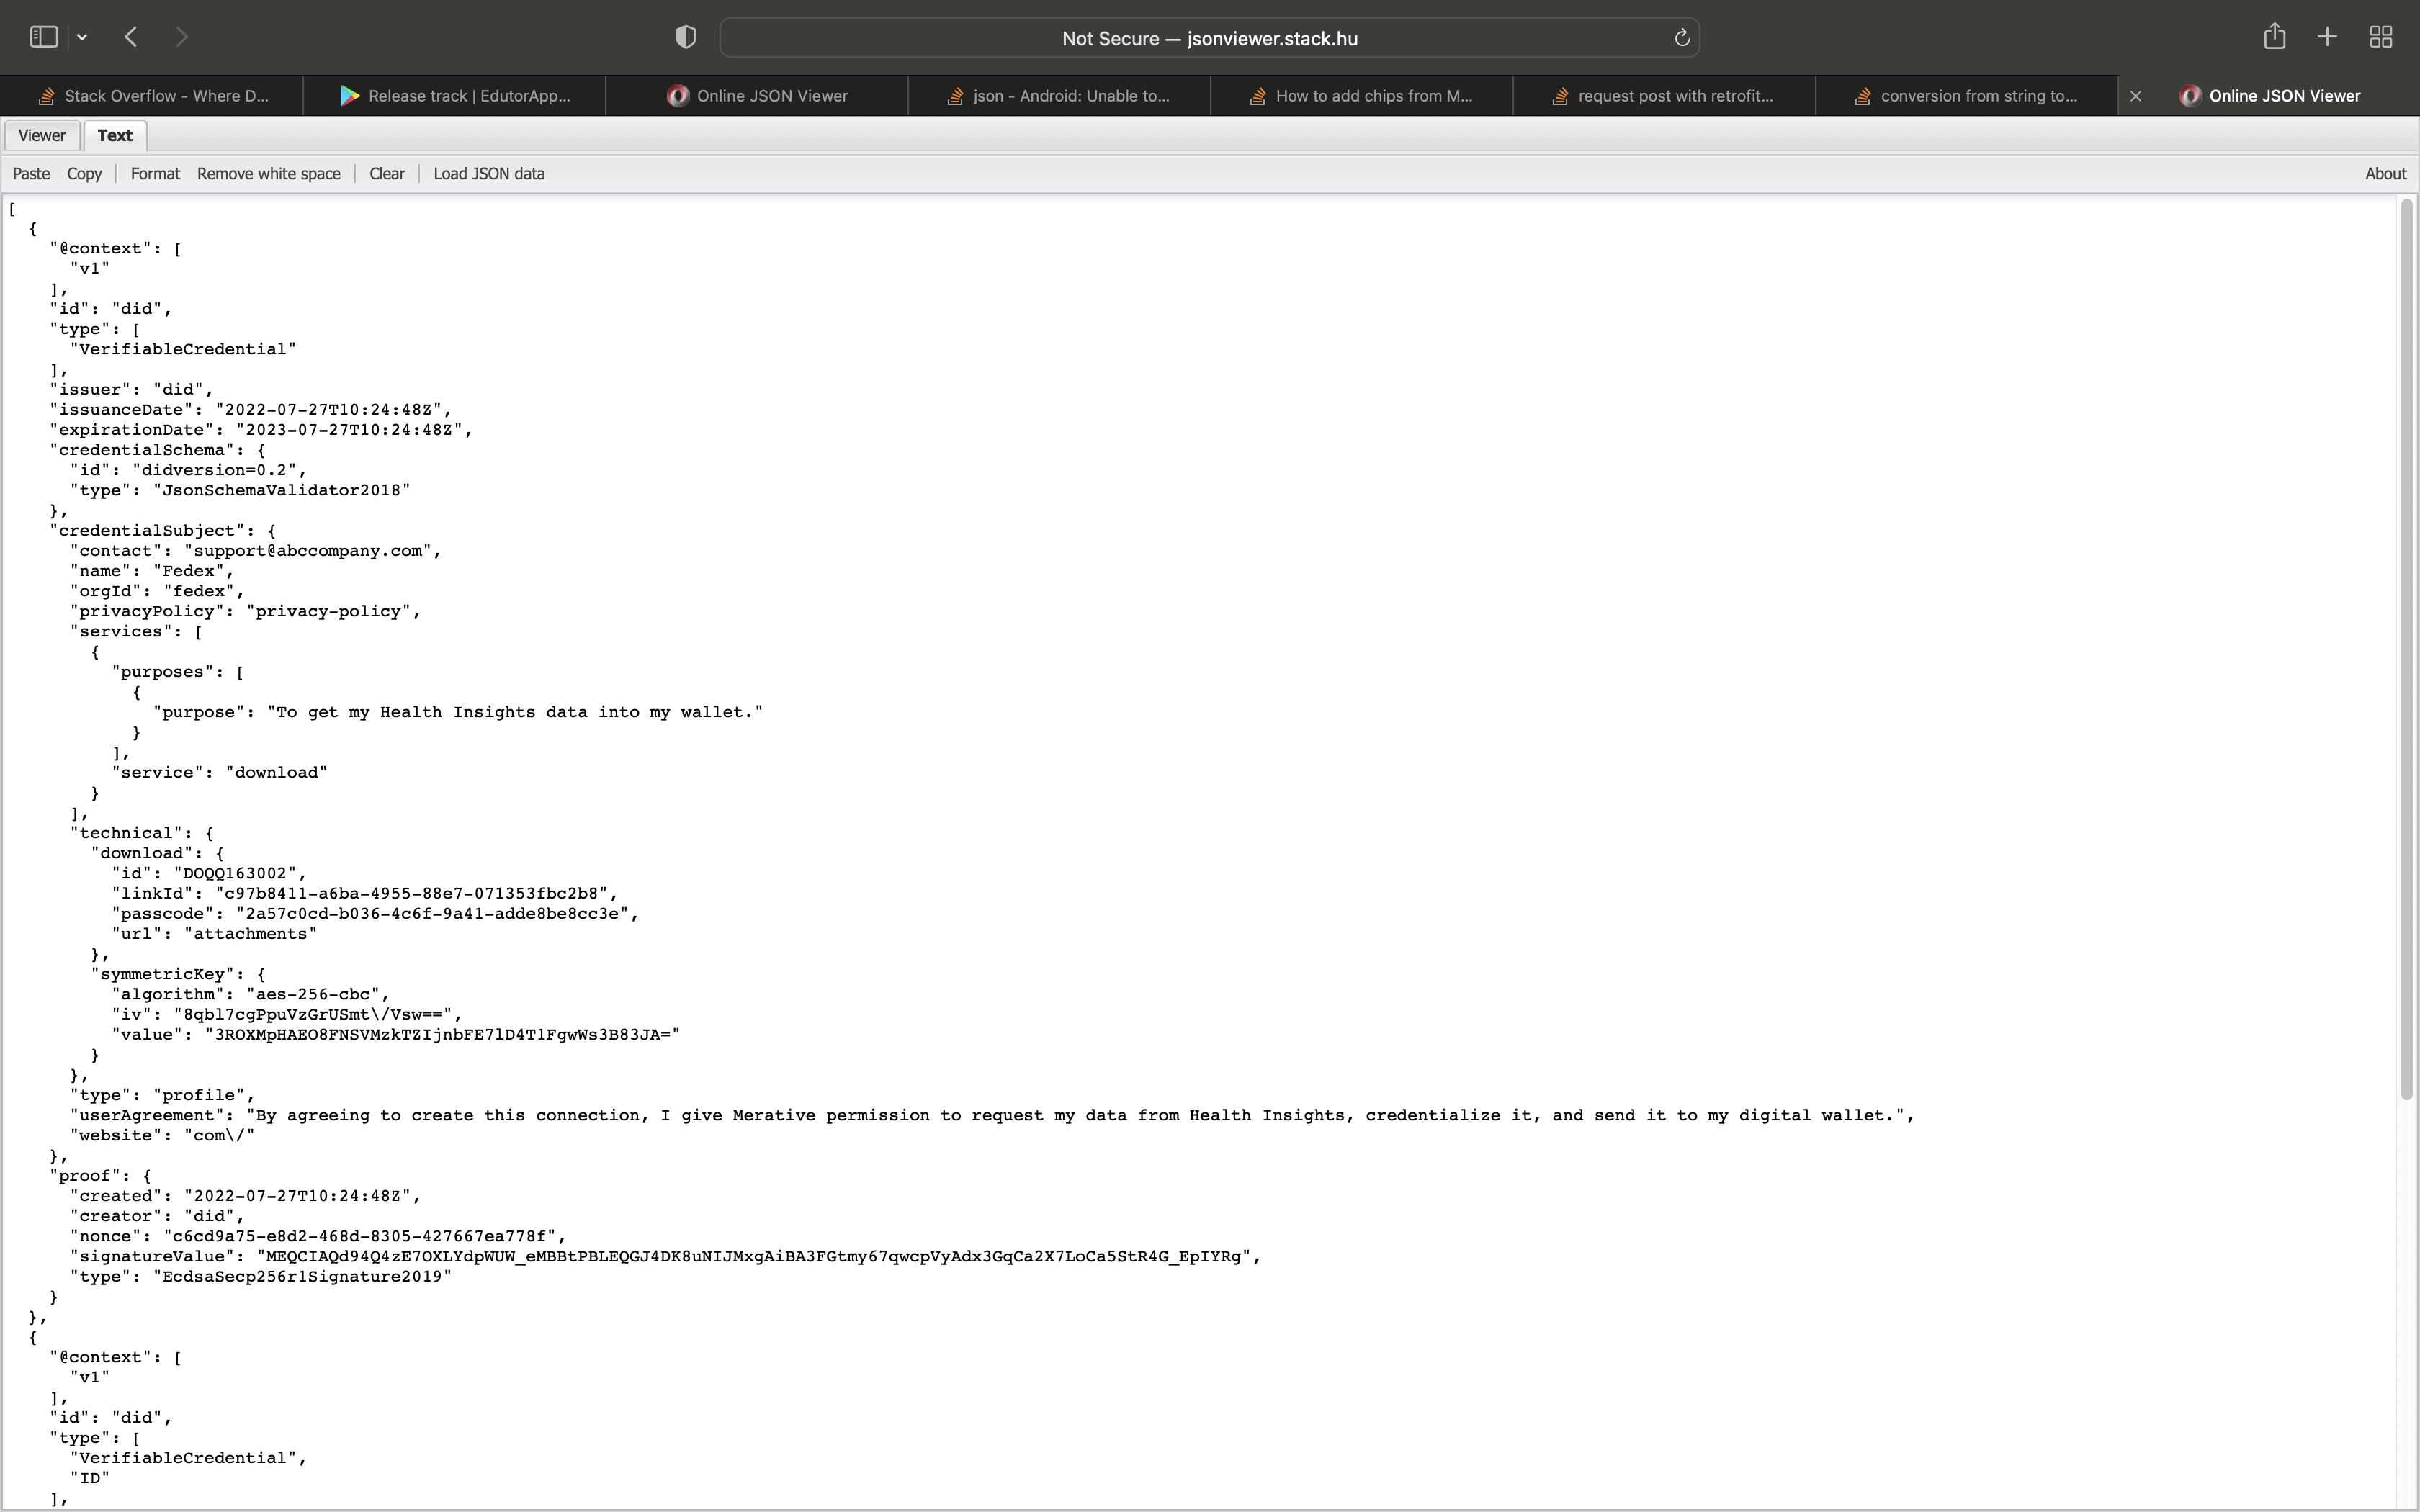Open the About link
Screen dimensions: 2420x1512
pos(2385,174)
